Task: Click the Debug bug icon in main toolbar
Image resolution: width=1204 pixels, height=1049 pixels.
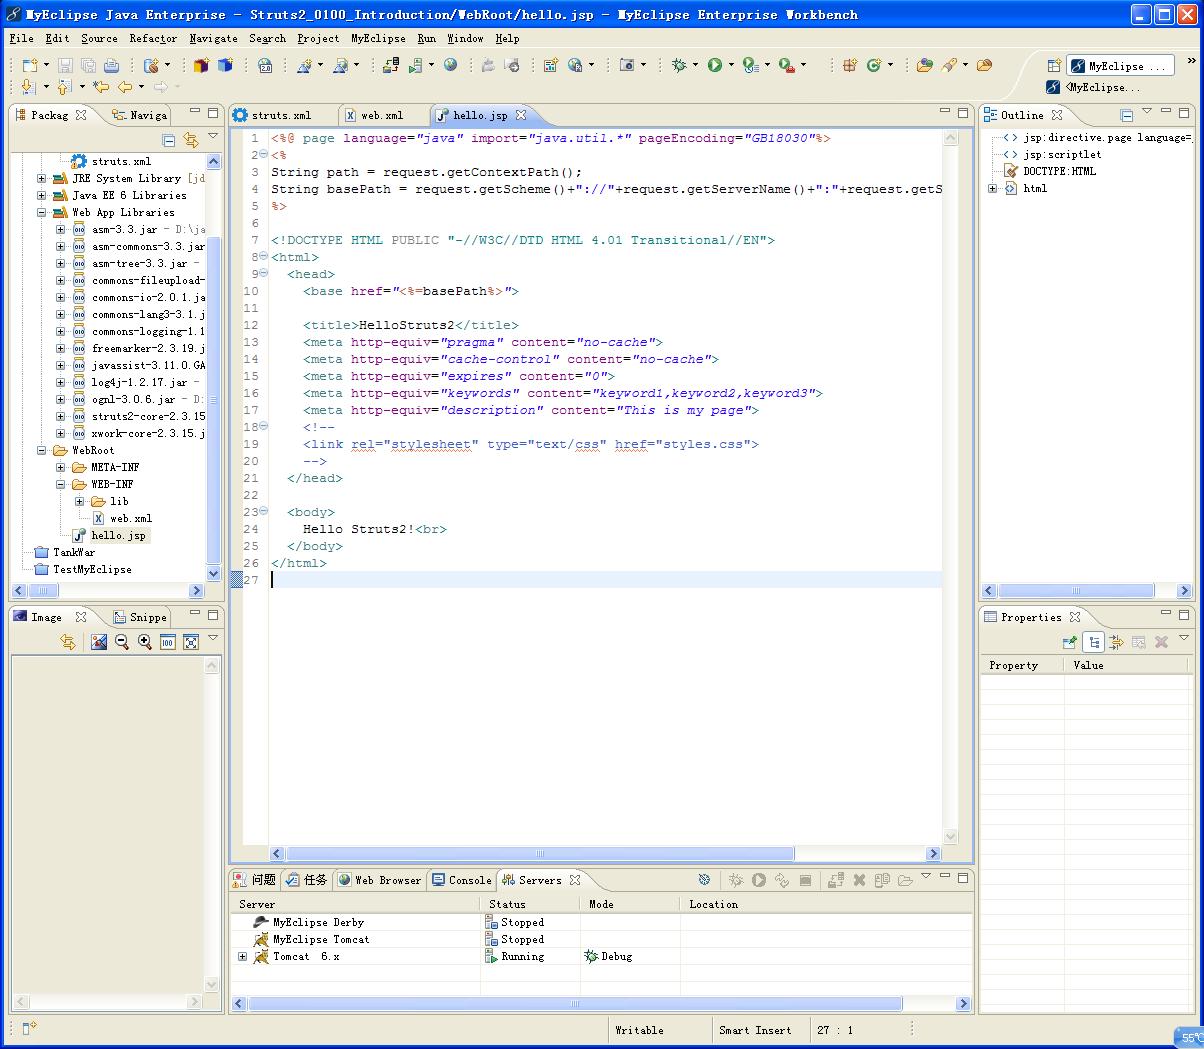Action: tap(679, 65)
